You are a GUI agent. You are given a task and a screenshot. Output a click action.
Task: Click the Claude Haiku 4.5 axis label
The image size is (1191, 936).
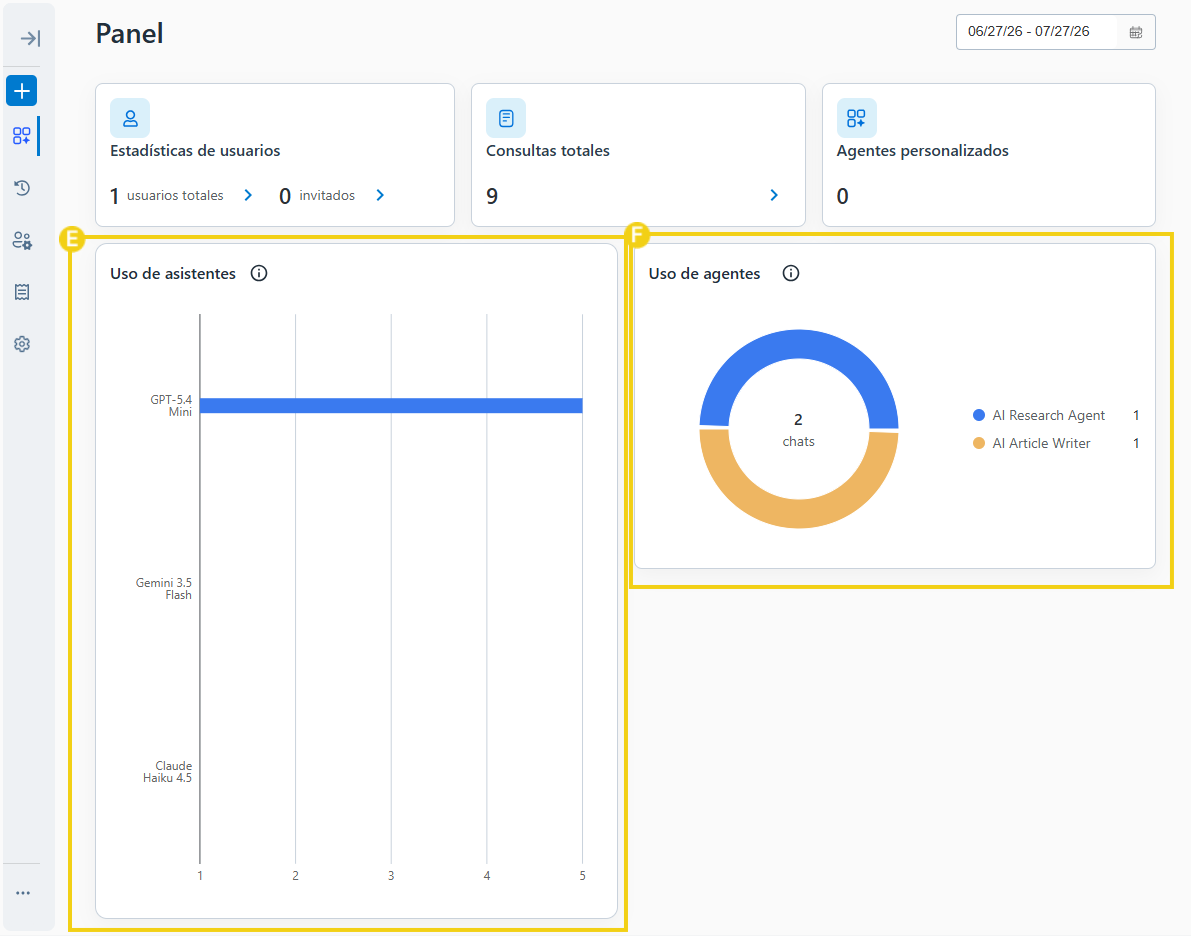[168, 772]
